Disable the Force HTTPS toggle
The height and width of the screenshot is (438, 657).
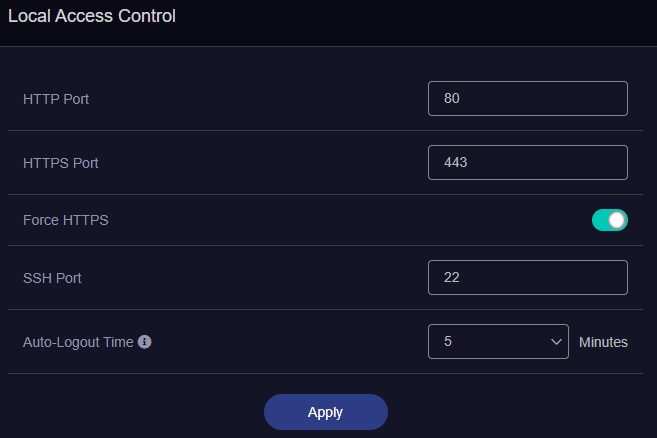pyautogui.click(x=609, y=220)
